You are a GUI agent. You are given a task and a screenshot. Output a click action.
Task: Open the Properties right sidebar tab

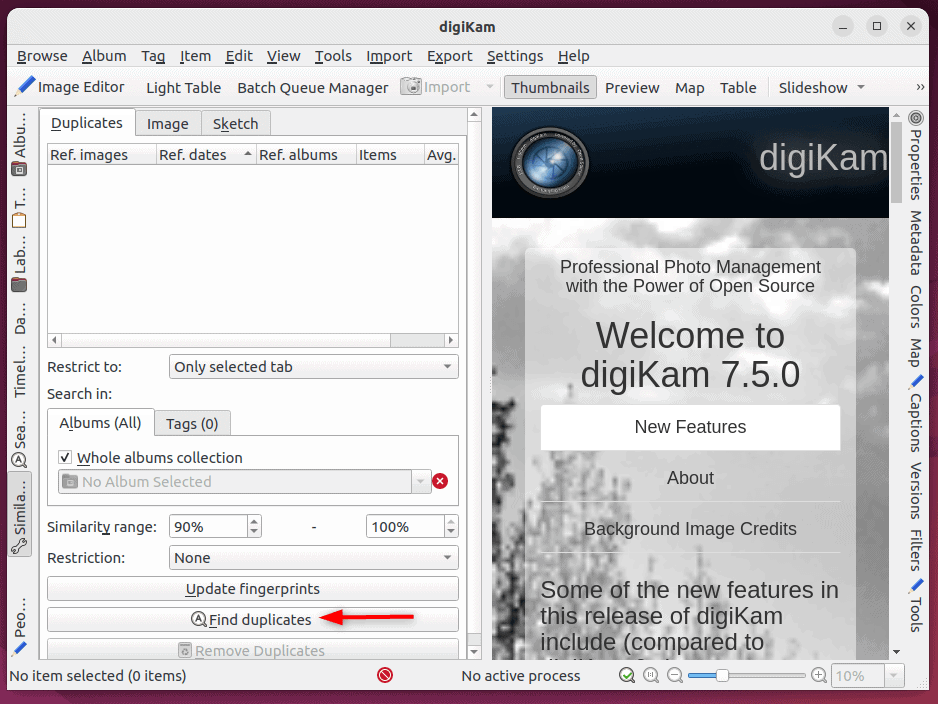pyautogui.click(x=915, y=156)
